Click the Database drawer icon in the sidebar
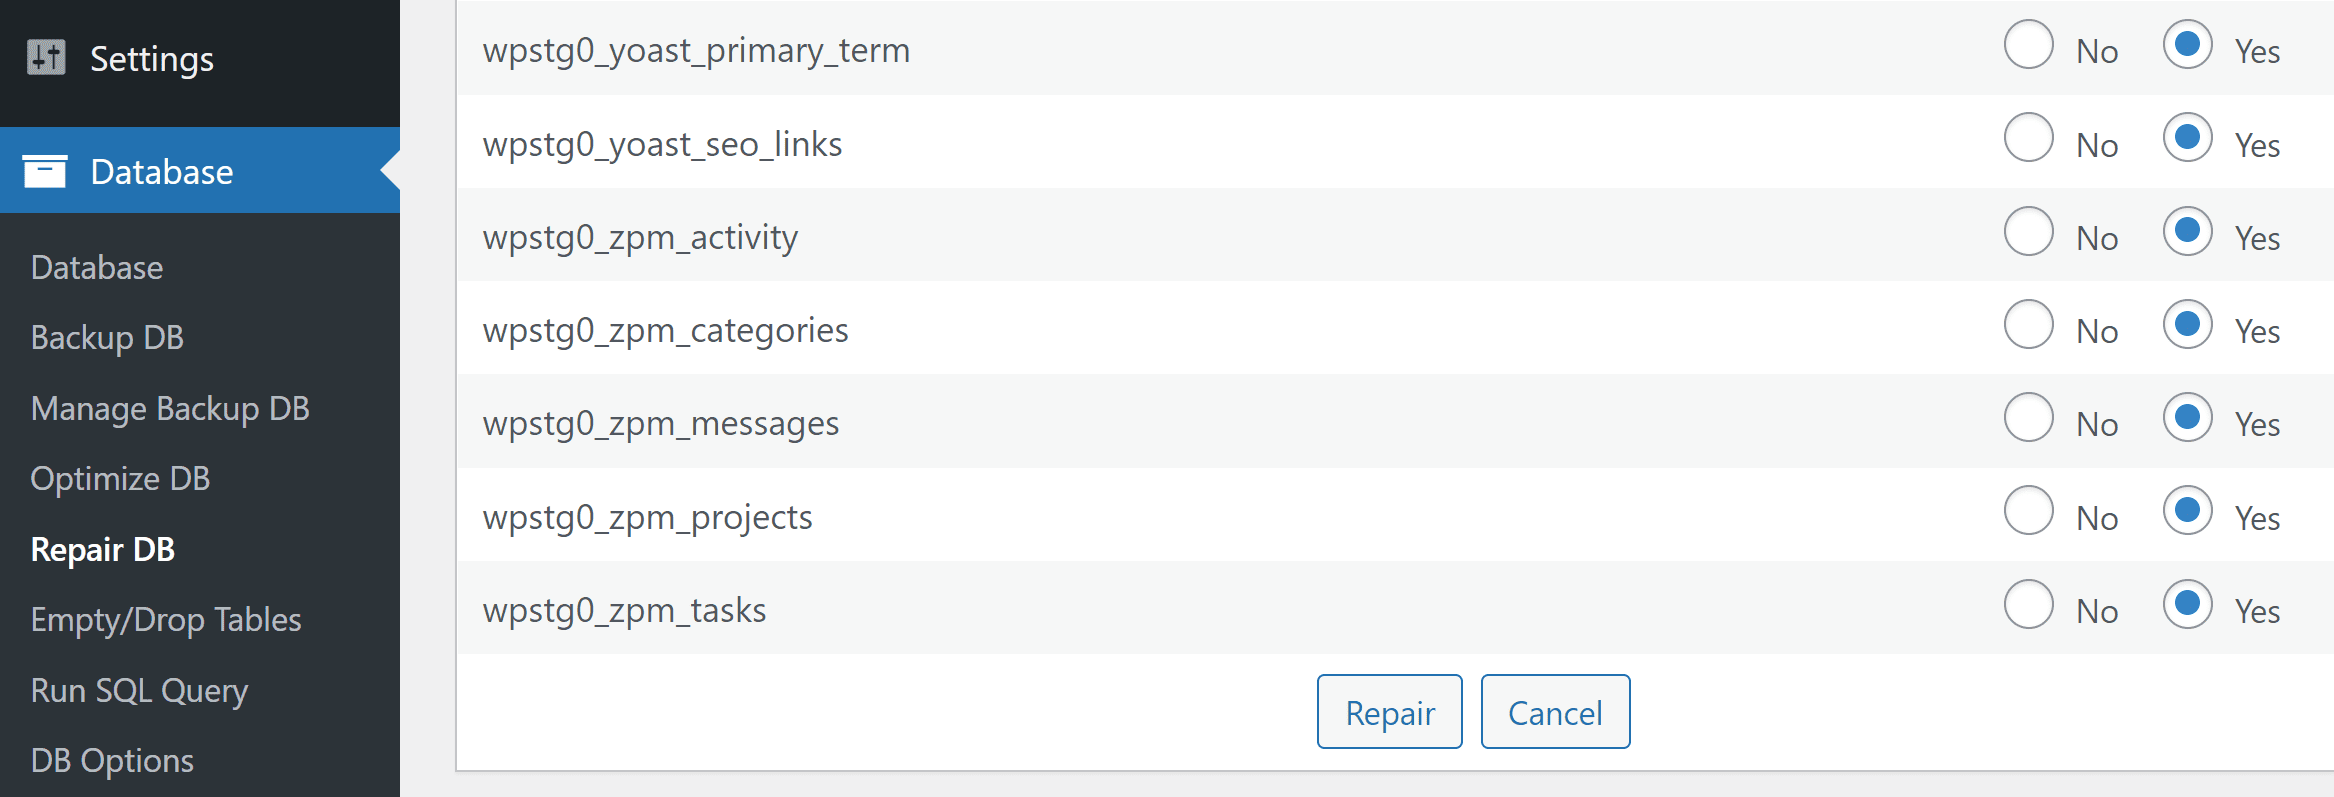This screenshot has height=797, width=2334. click(x=44, y=170)
